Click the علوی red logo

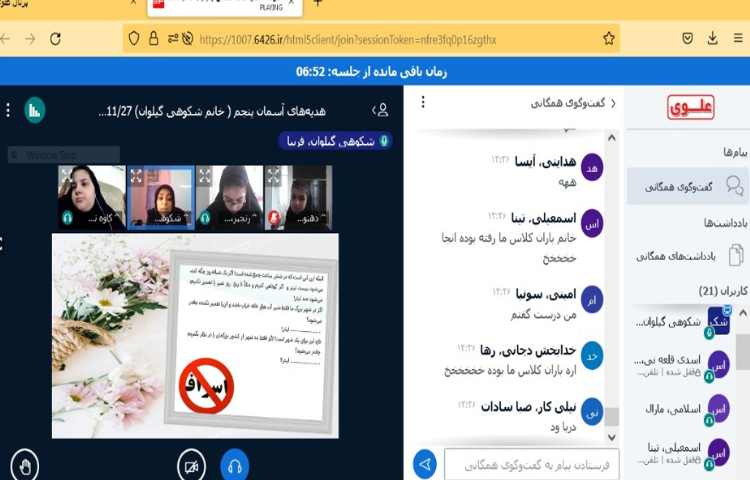690,107
